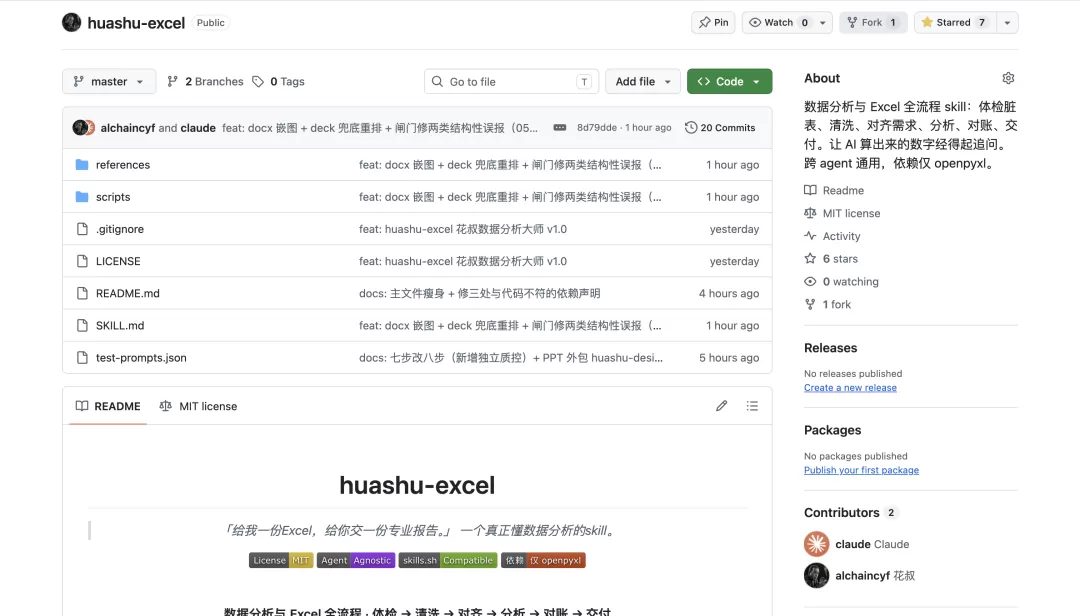This screenshot has width=1080, height=616.
Task: Open the Activity link
Action: [x=832, y=236]
